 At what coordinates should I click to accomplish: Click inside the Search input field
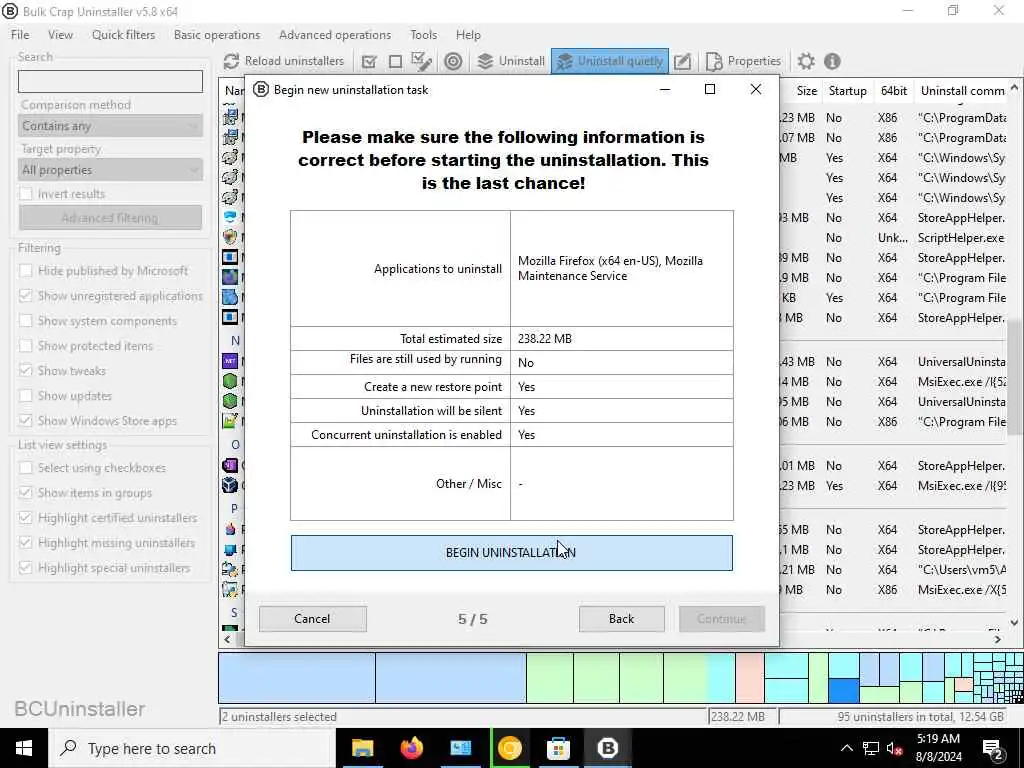pos(110,82)
